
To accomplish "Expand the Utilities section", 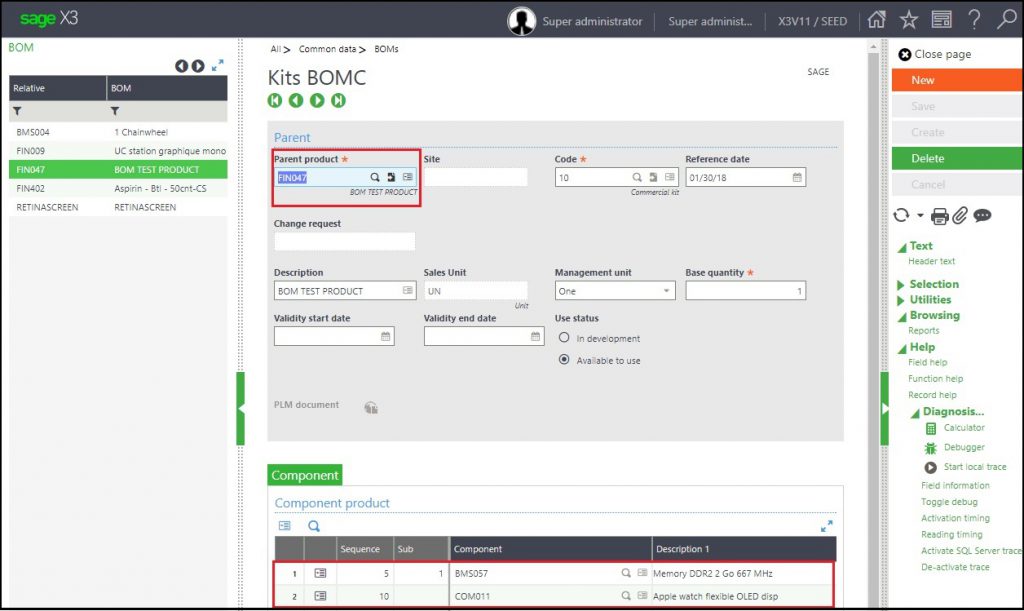I will click(901, 300).
